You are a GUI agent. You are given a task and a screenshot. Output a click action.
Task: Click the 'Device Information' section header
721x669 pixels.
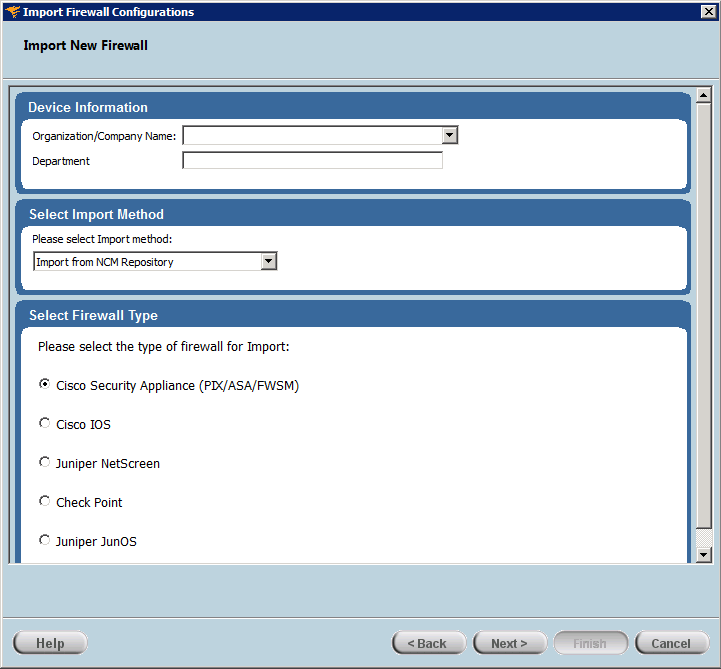coord(88,107)
